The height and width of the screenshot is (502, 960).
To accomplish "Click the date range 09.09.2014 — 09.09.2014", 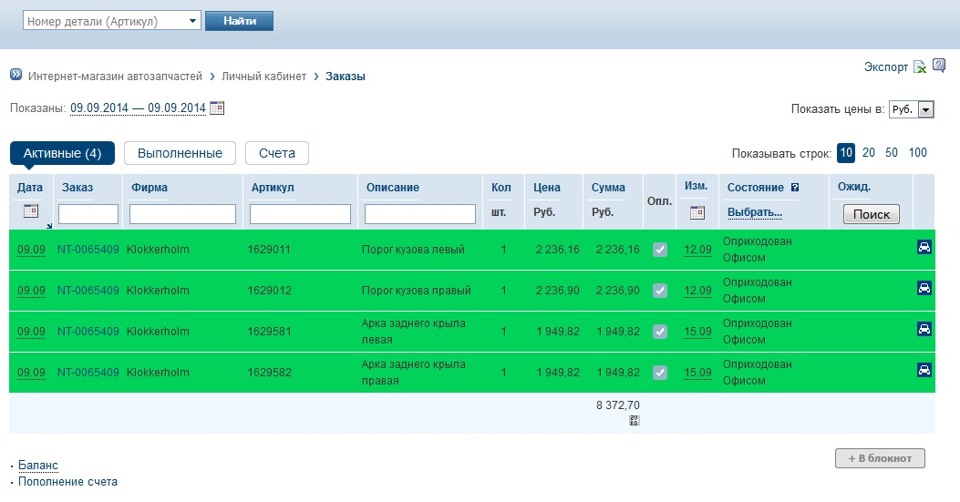I will (138, 108).
